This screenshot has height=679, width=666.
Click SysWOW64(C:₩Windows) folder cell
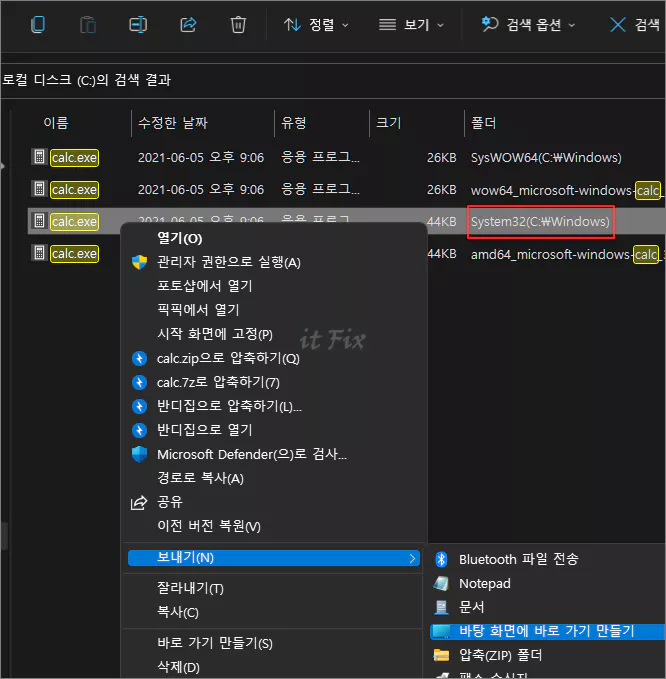pos(546,158)
